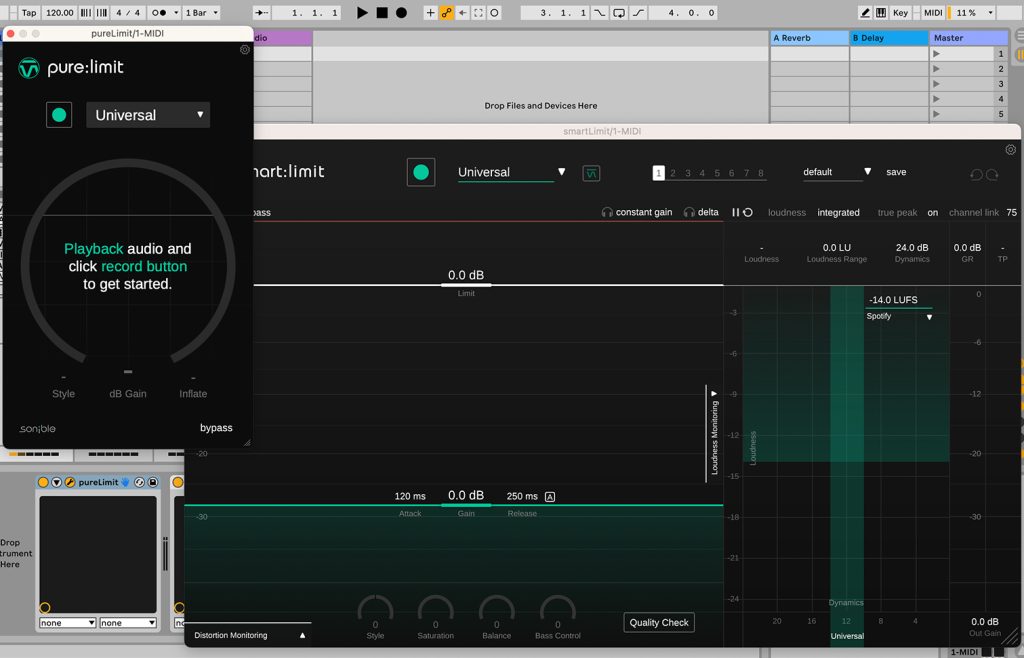Viewport: 1024px width, 658px height.
Task: Click the Play button in Live's transport bar
Action: [x=361, y=13]
